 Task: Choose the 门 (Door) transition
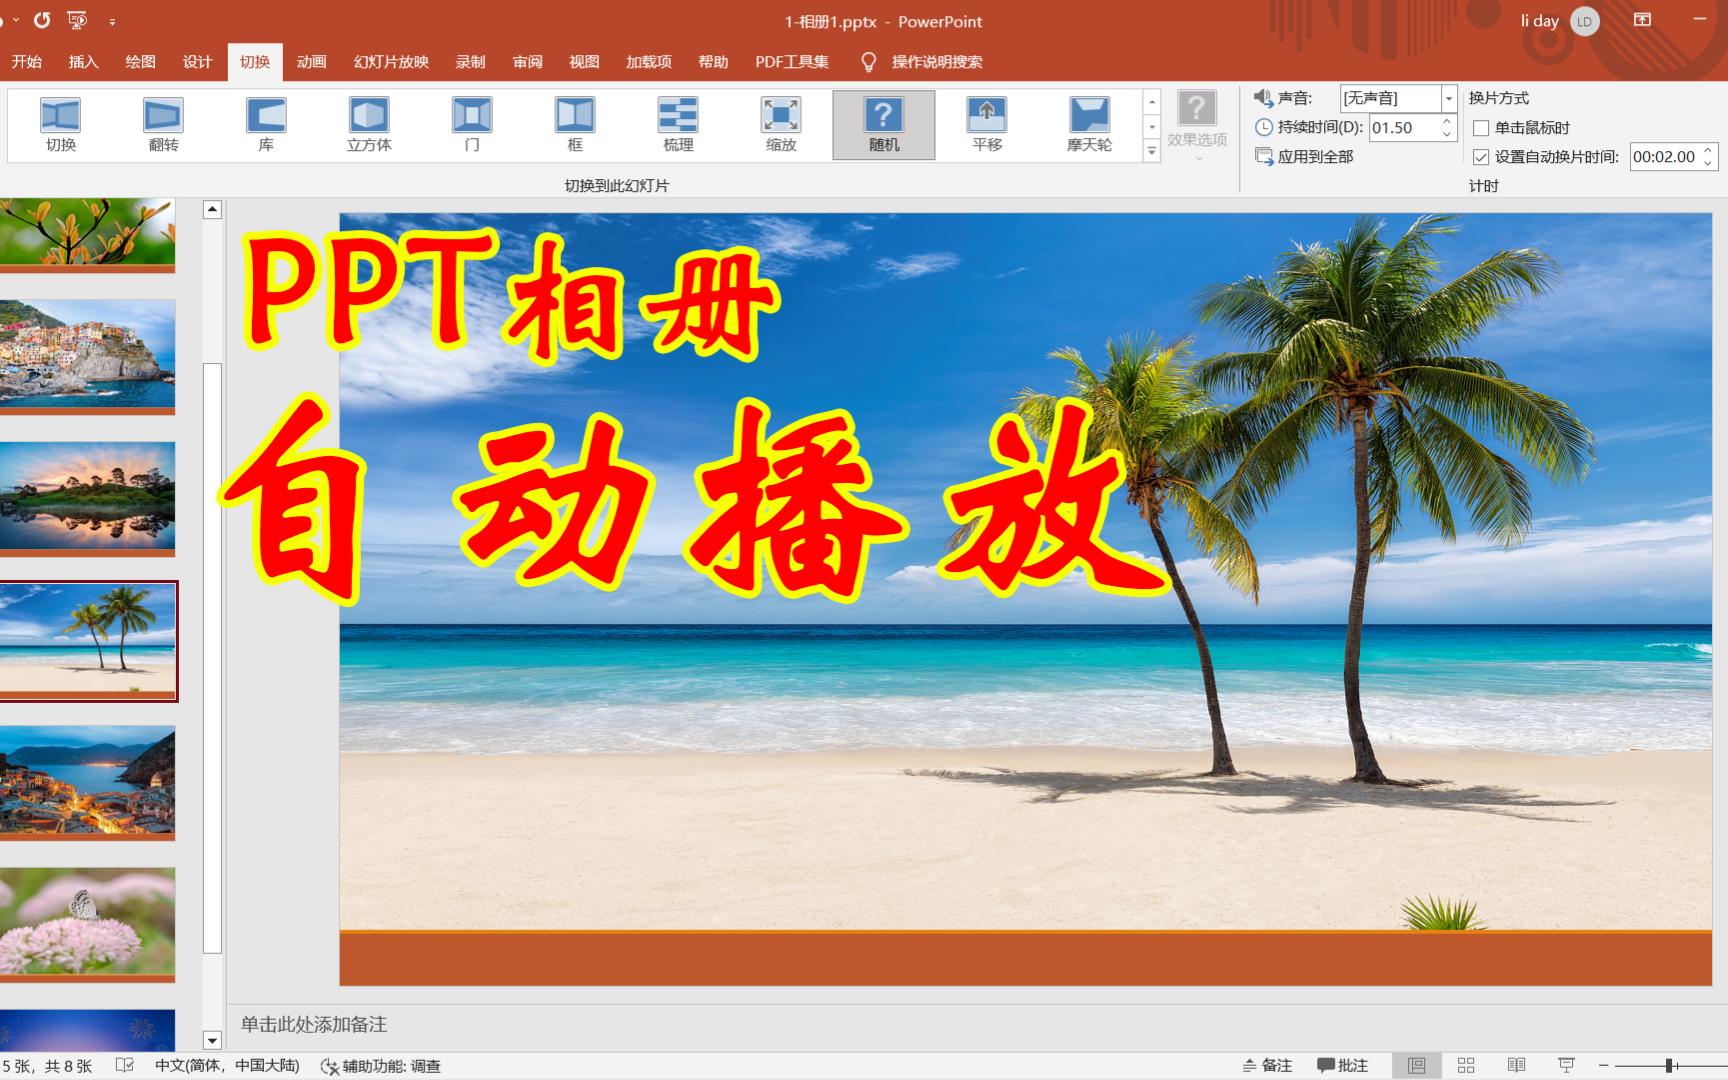click(471, 122)
